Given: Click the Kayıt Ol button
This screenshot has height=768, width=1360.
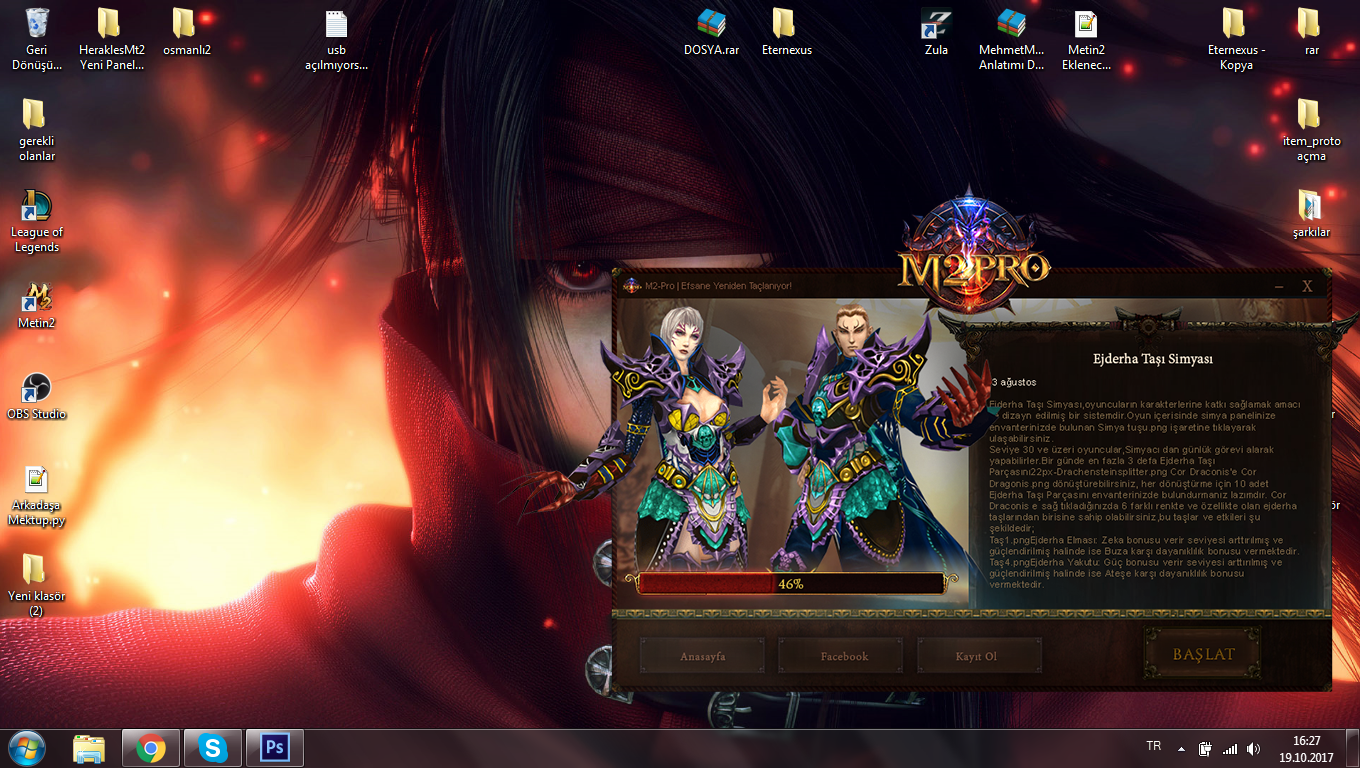Looking at the screenshot, I should tap(978, 656).
